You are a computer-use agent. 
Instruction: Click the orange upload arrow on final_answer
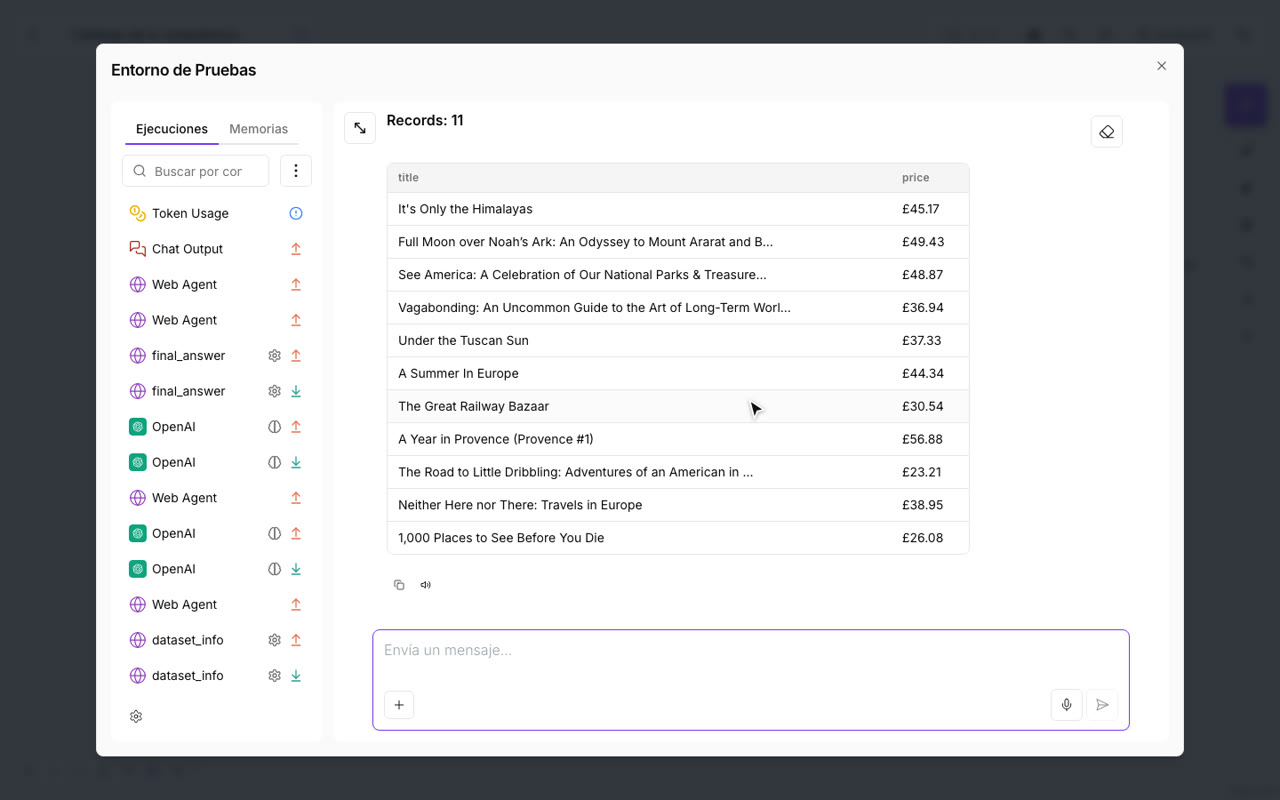click(296, 356)
